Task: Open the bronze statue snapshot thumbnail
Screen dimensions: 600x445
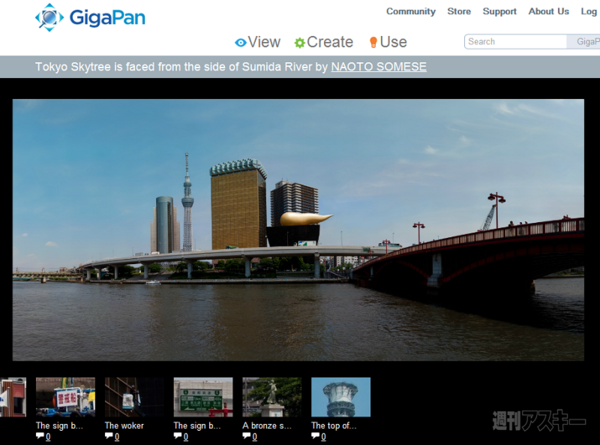Action: (272, 397)
